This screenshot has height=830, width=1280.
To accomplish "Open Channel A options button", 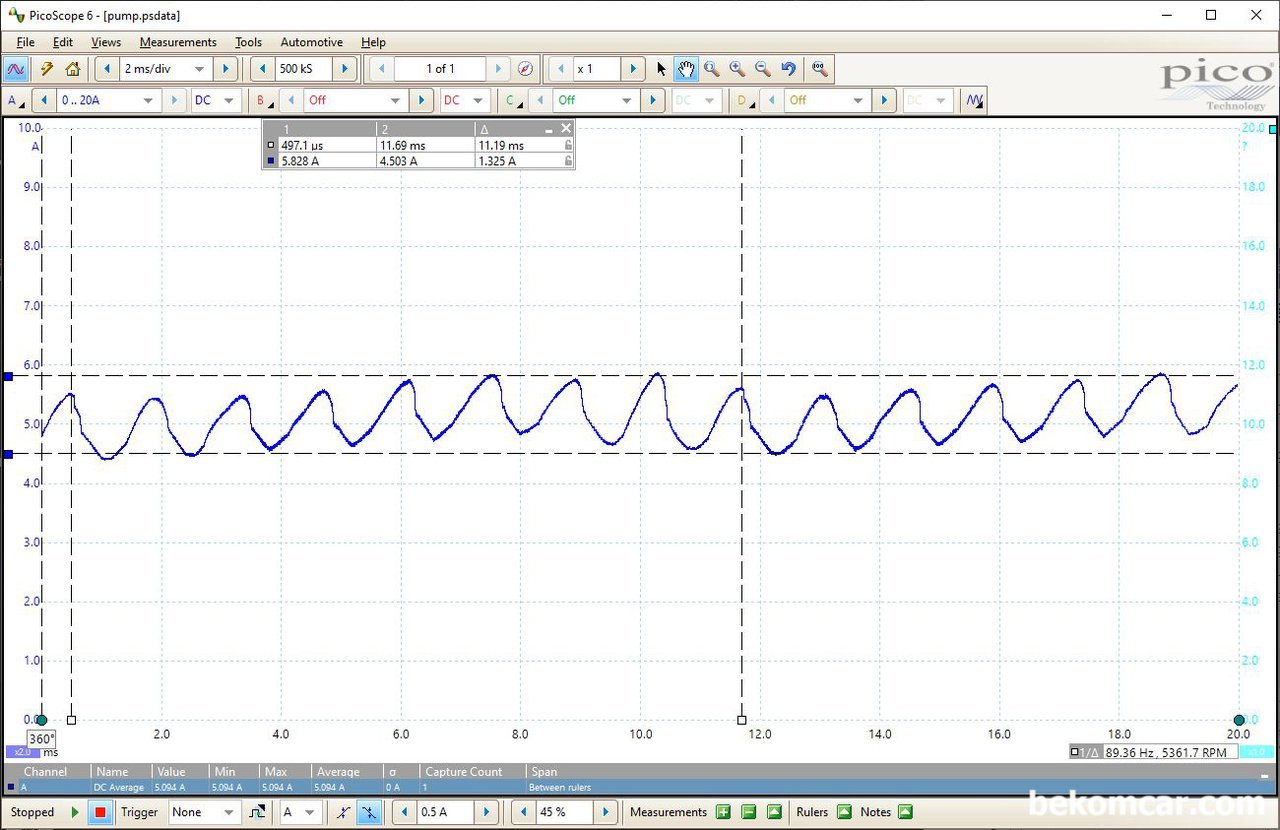I will 16,100.
